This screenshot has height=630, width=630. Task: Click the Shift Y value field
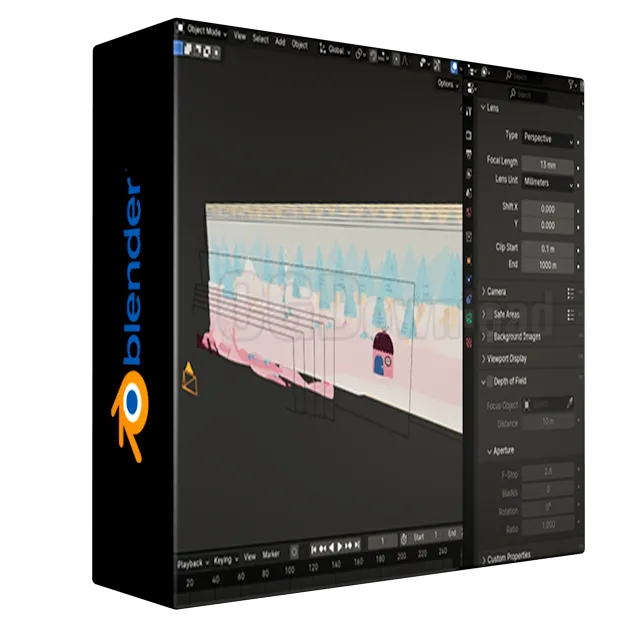(x=547, y=225)
